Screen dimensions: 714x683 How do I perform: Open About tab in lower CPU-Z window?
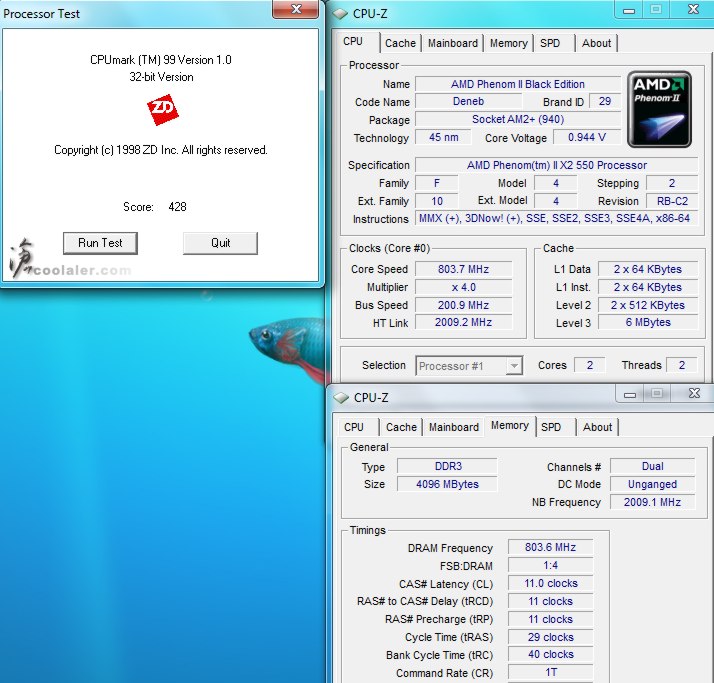(x=597, y=427)
